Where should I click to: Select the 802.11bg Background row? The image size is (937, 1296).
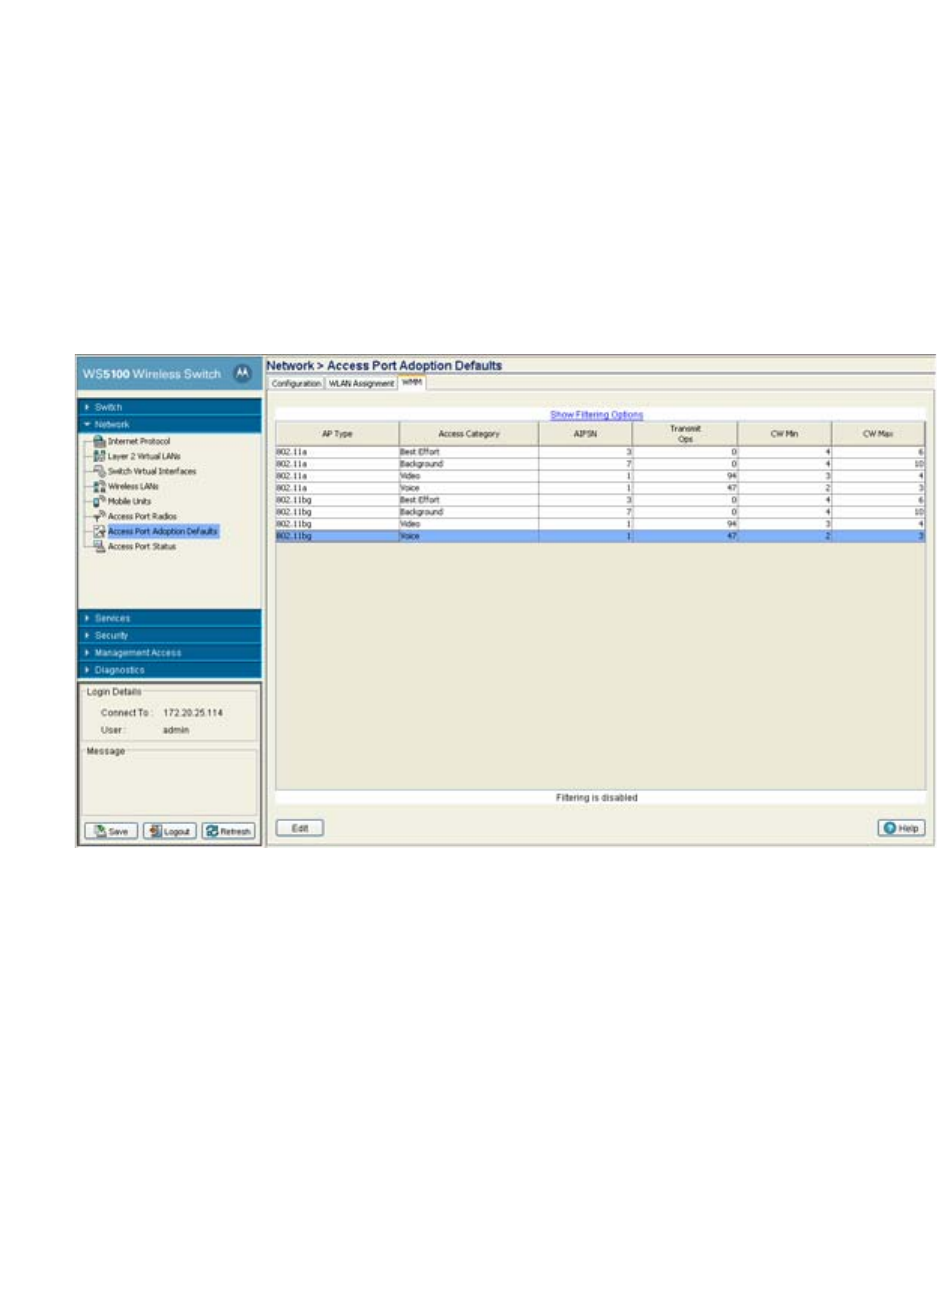tap(600, 512)
